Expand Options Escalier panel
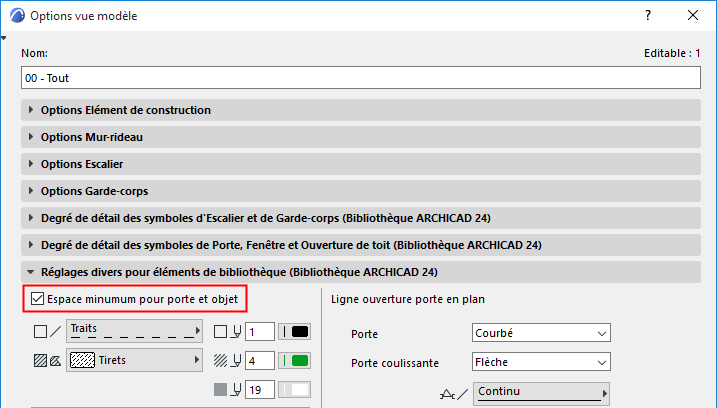 [x=361, y=164]
